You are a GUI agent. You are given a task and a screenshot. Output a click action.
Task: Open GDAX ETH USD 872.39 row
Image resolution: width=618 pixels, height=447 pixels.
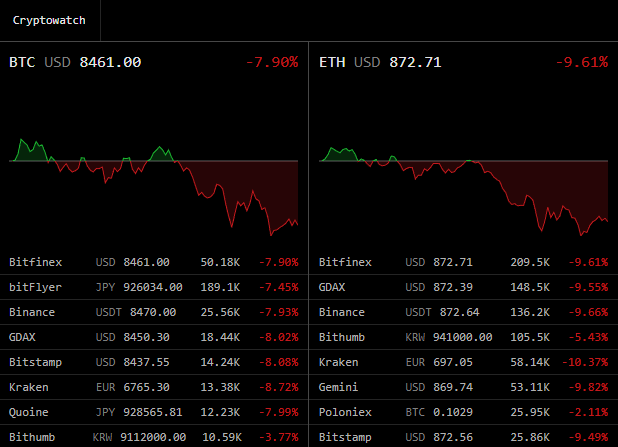coord(464,287)
